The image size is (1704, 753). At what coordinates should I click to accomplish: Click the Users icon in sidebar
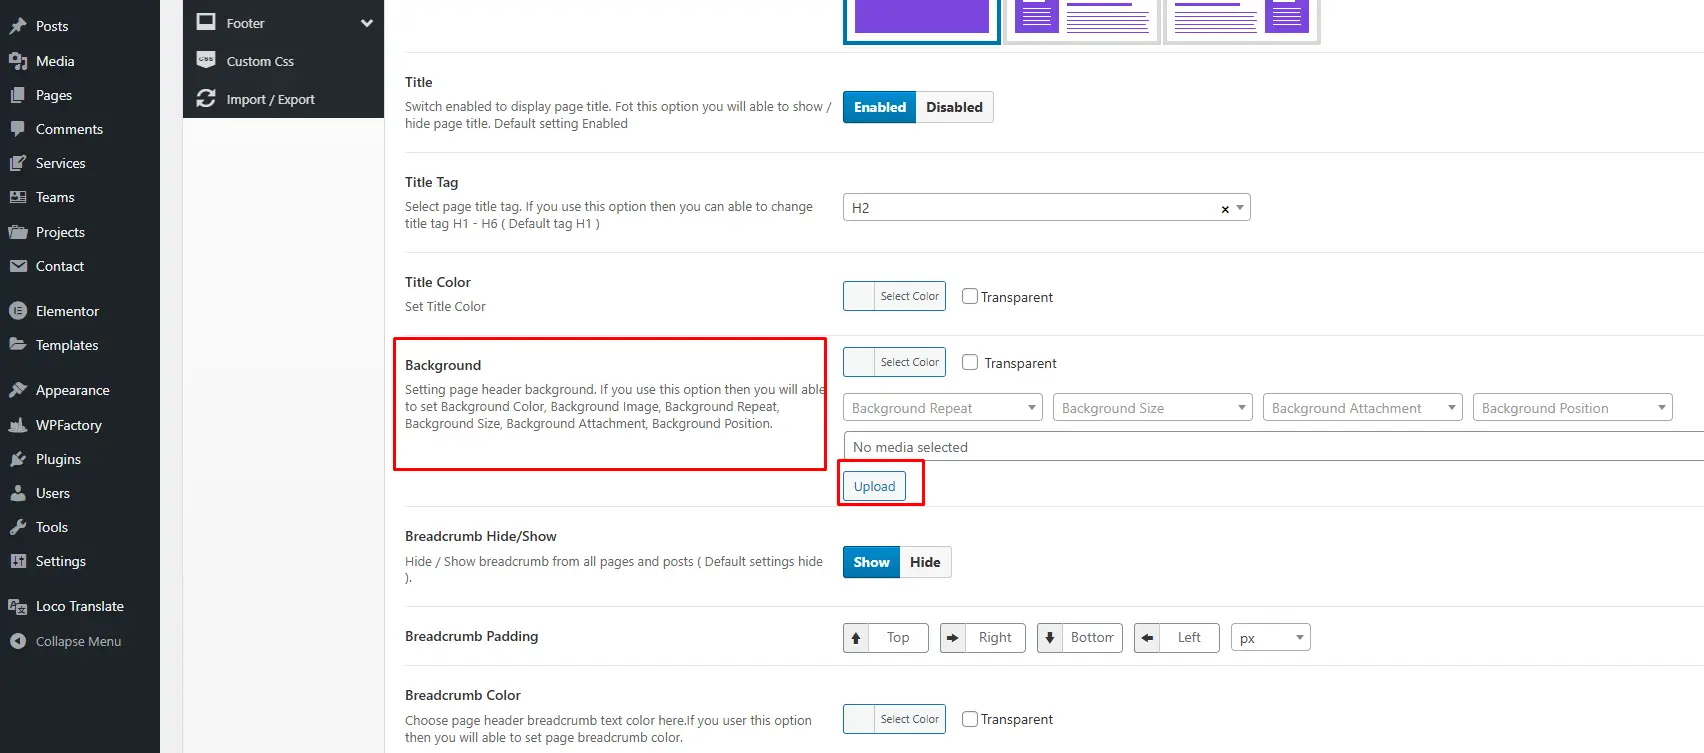(x=18, y=493)
